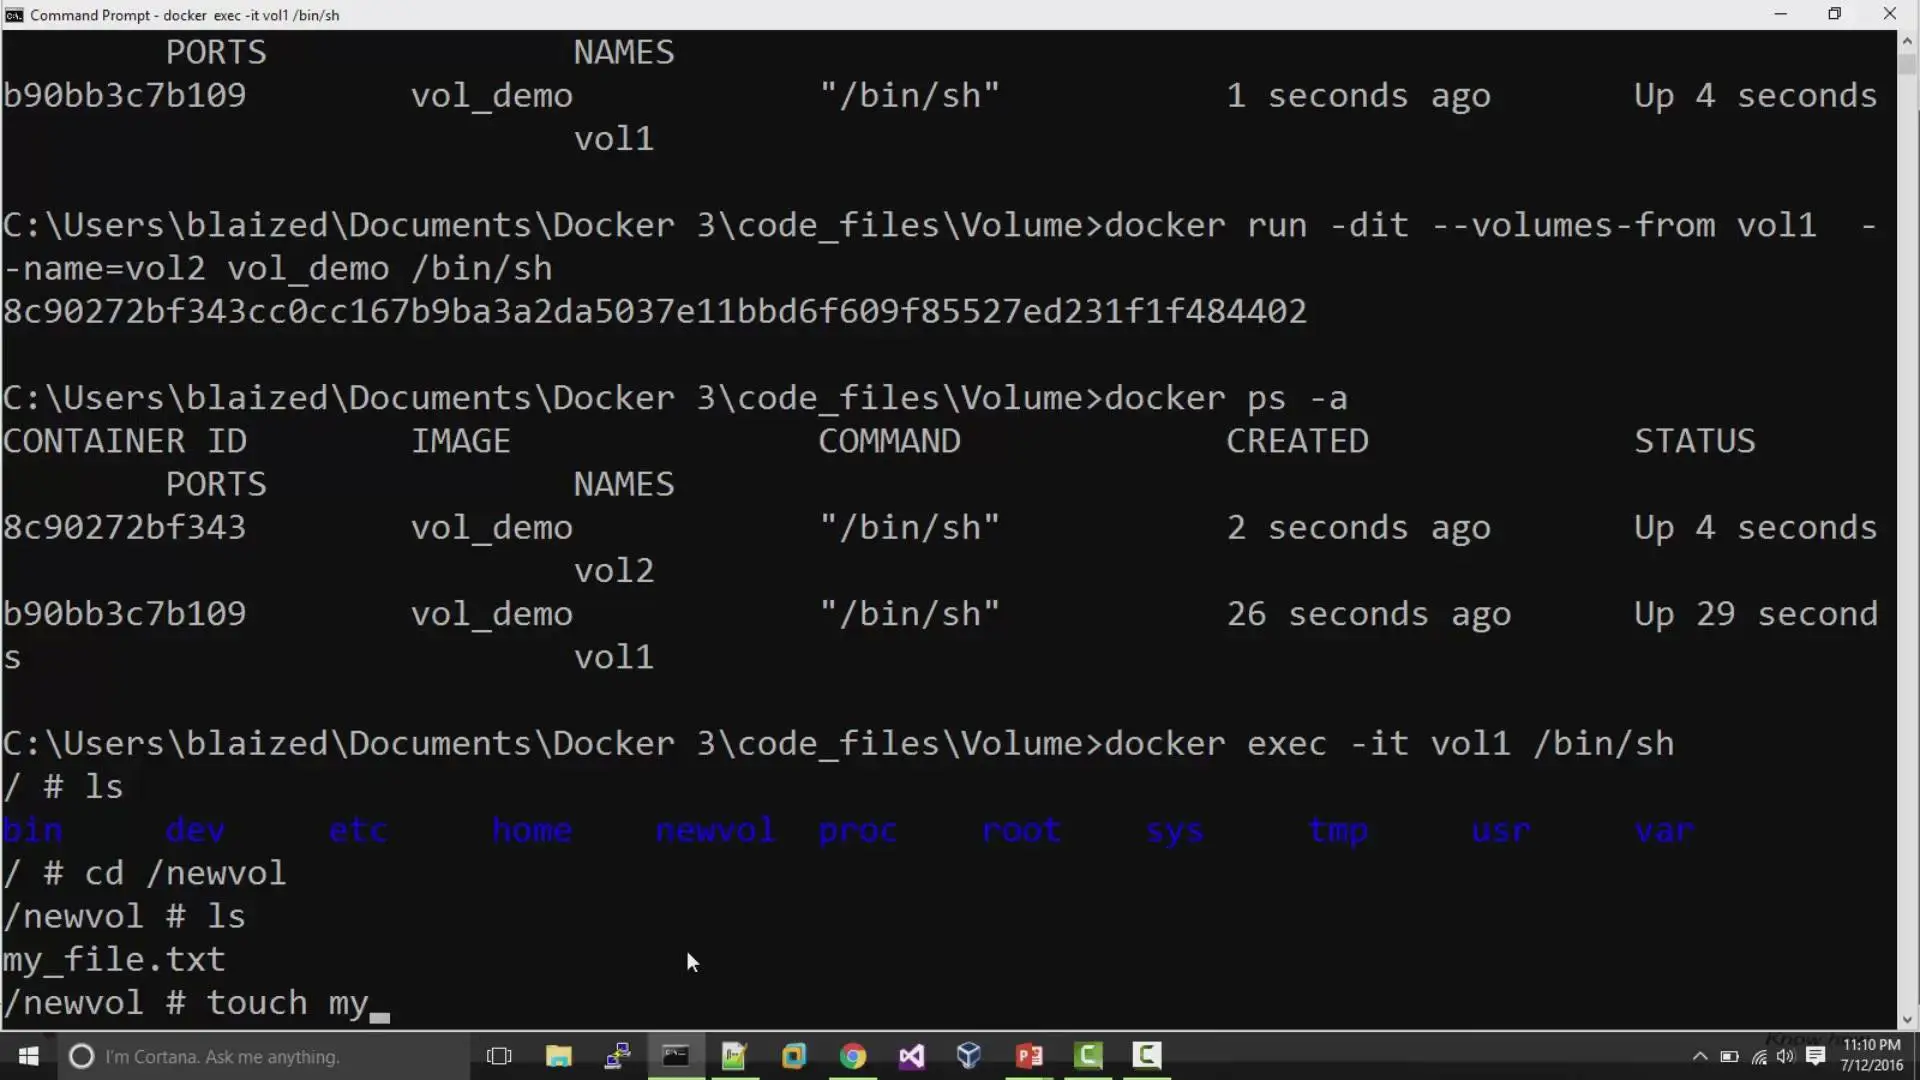The width and height of the screenshot is (1920, 1080).
Task: Open the Wi-Fi network tray icon
Action: [x=1758, y=1057]
